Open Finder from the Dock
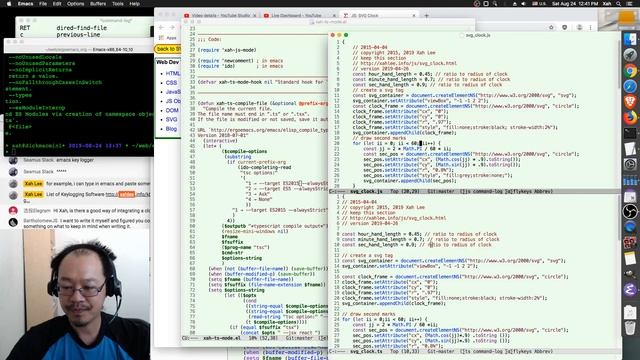This screenshot has width=640, height=360. click(630, 39)
